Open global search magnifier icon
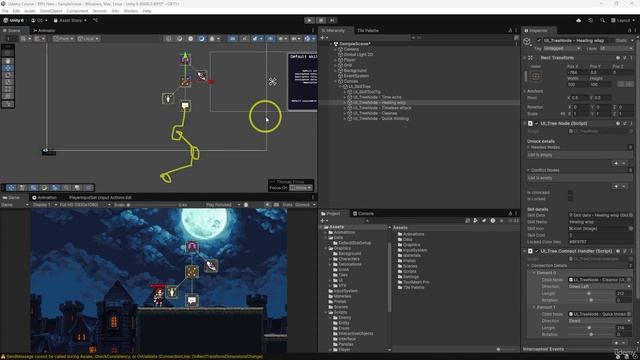The image size is (640, 360). [x=602, y=20]
